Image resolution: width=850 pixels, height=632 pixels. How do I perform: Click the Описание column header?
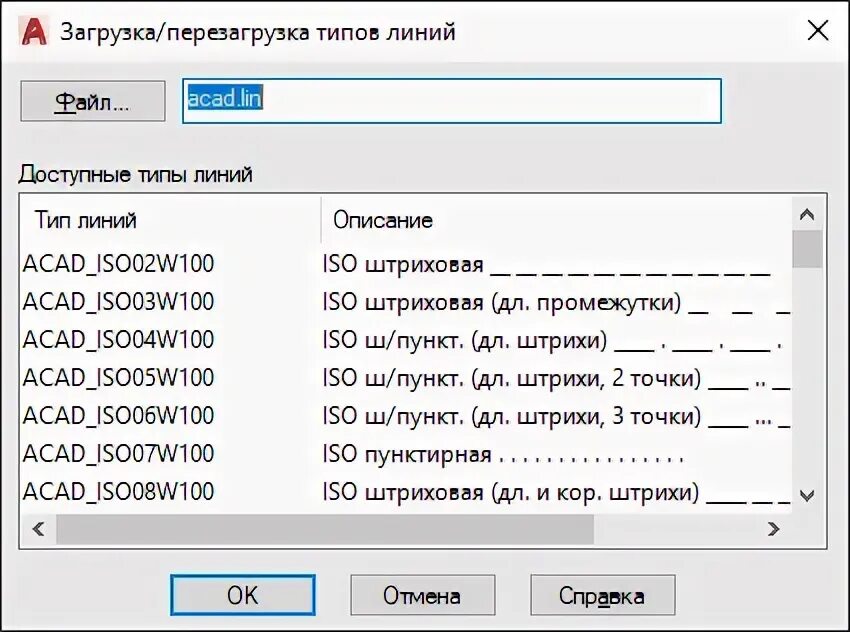pyautogui.click(x=383, y=220)
